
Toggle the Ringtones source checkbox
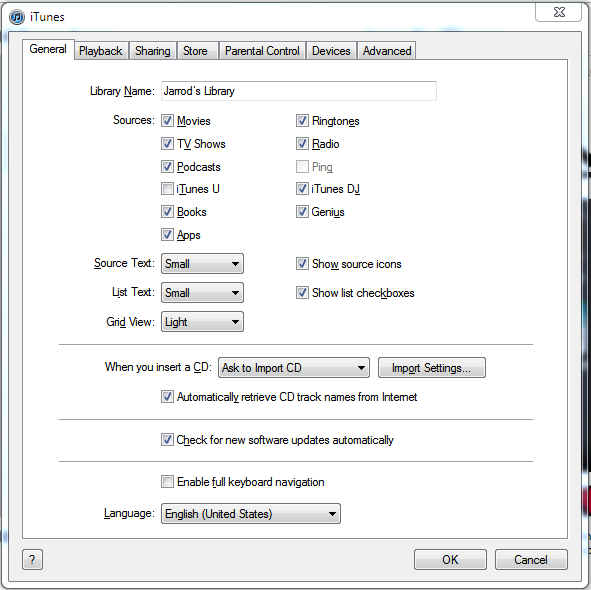[302, 121]
